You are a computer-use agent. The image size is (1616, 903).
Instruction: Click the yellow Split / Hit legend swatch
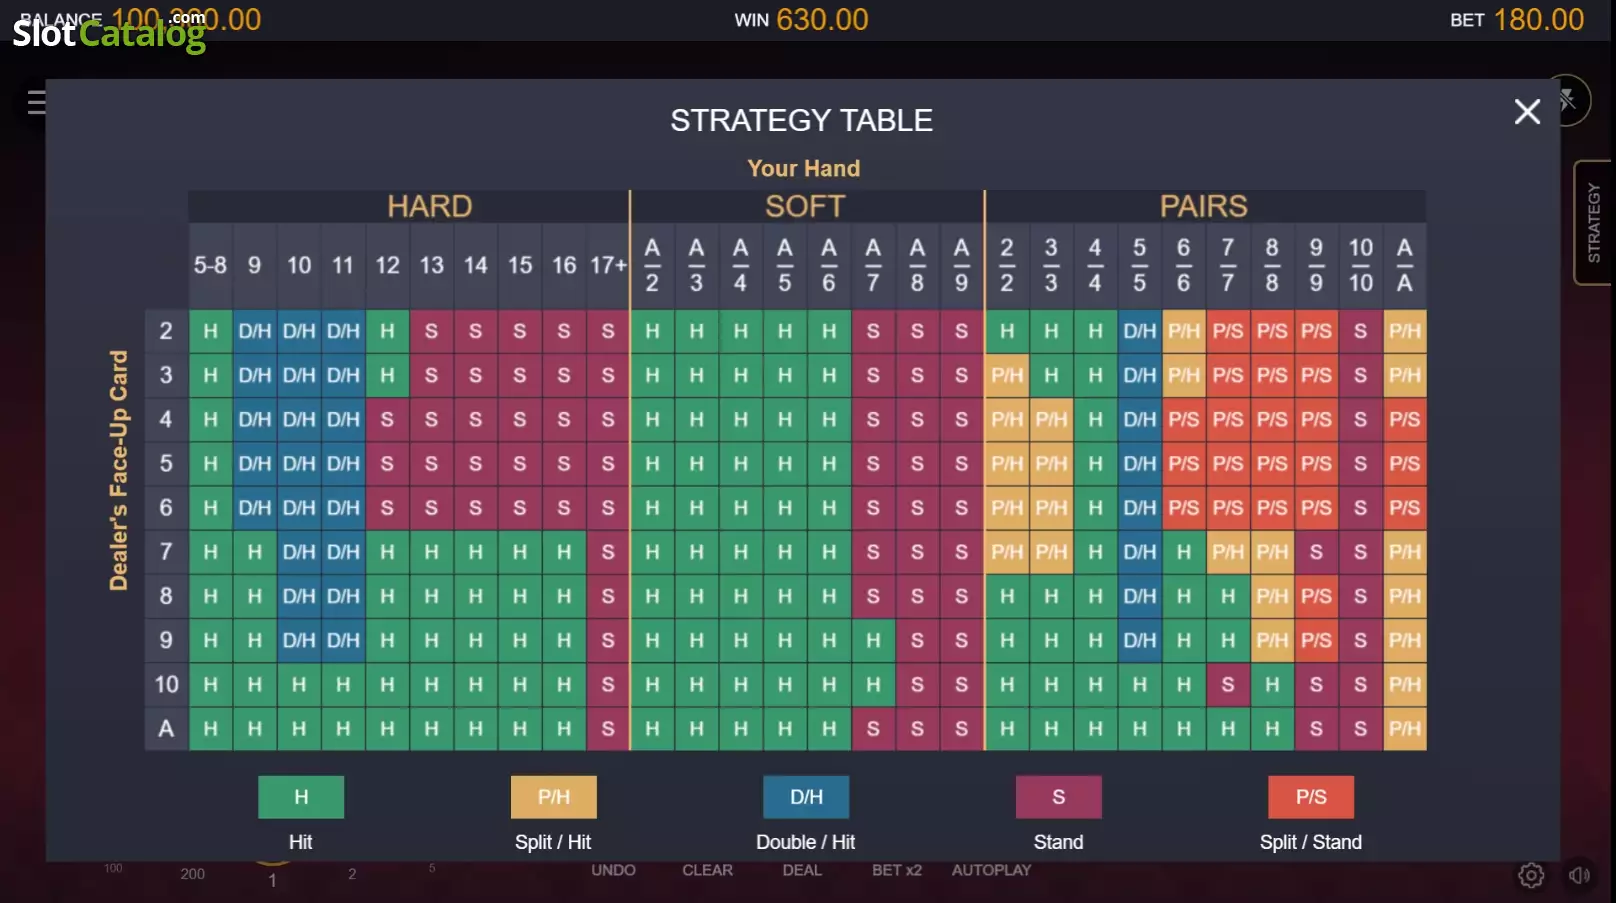[x=553, y=797]
